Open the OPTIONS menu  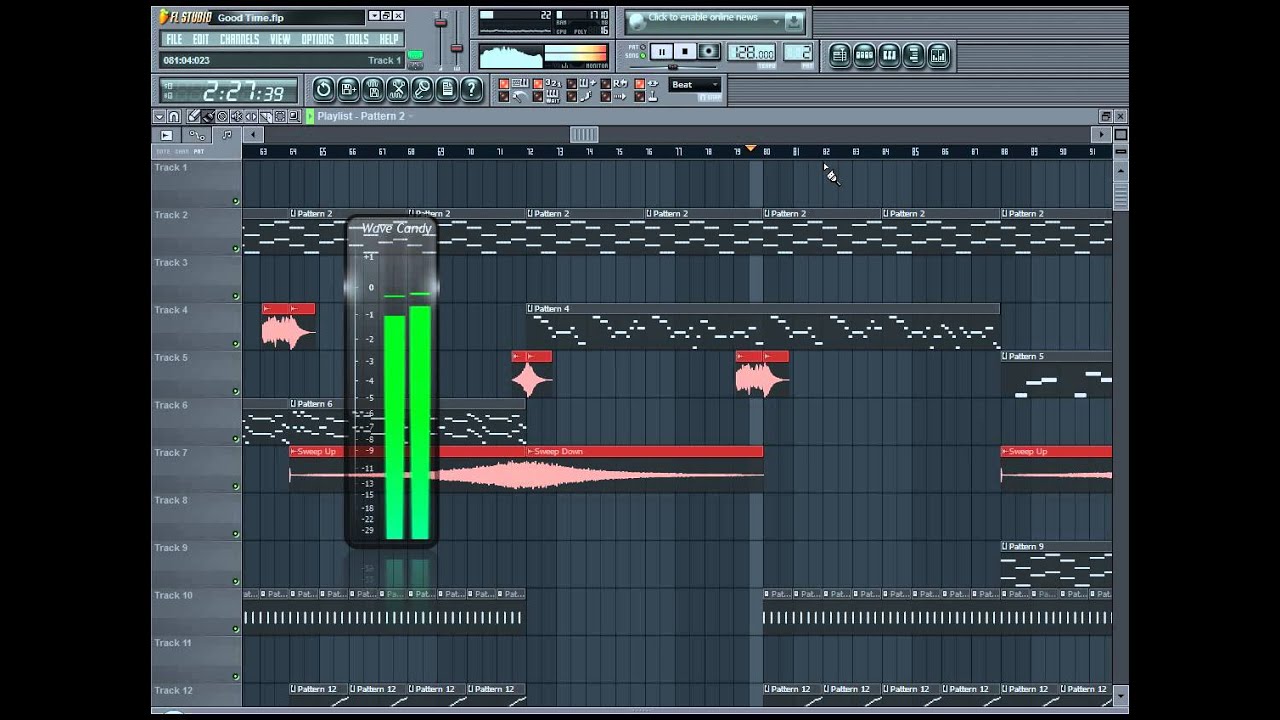click(318, 39)
